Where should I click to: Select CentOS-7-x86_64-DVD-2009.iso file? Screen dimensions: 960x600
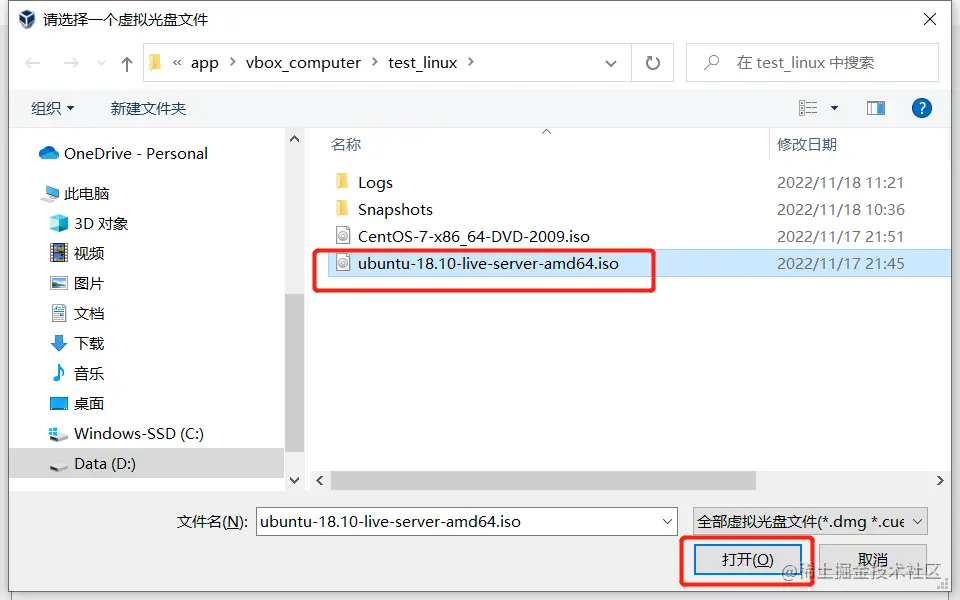click(x=474, y=236)
